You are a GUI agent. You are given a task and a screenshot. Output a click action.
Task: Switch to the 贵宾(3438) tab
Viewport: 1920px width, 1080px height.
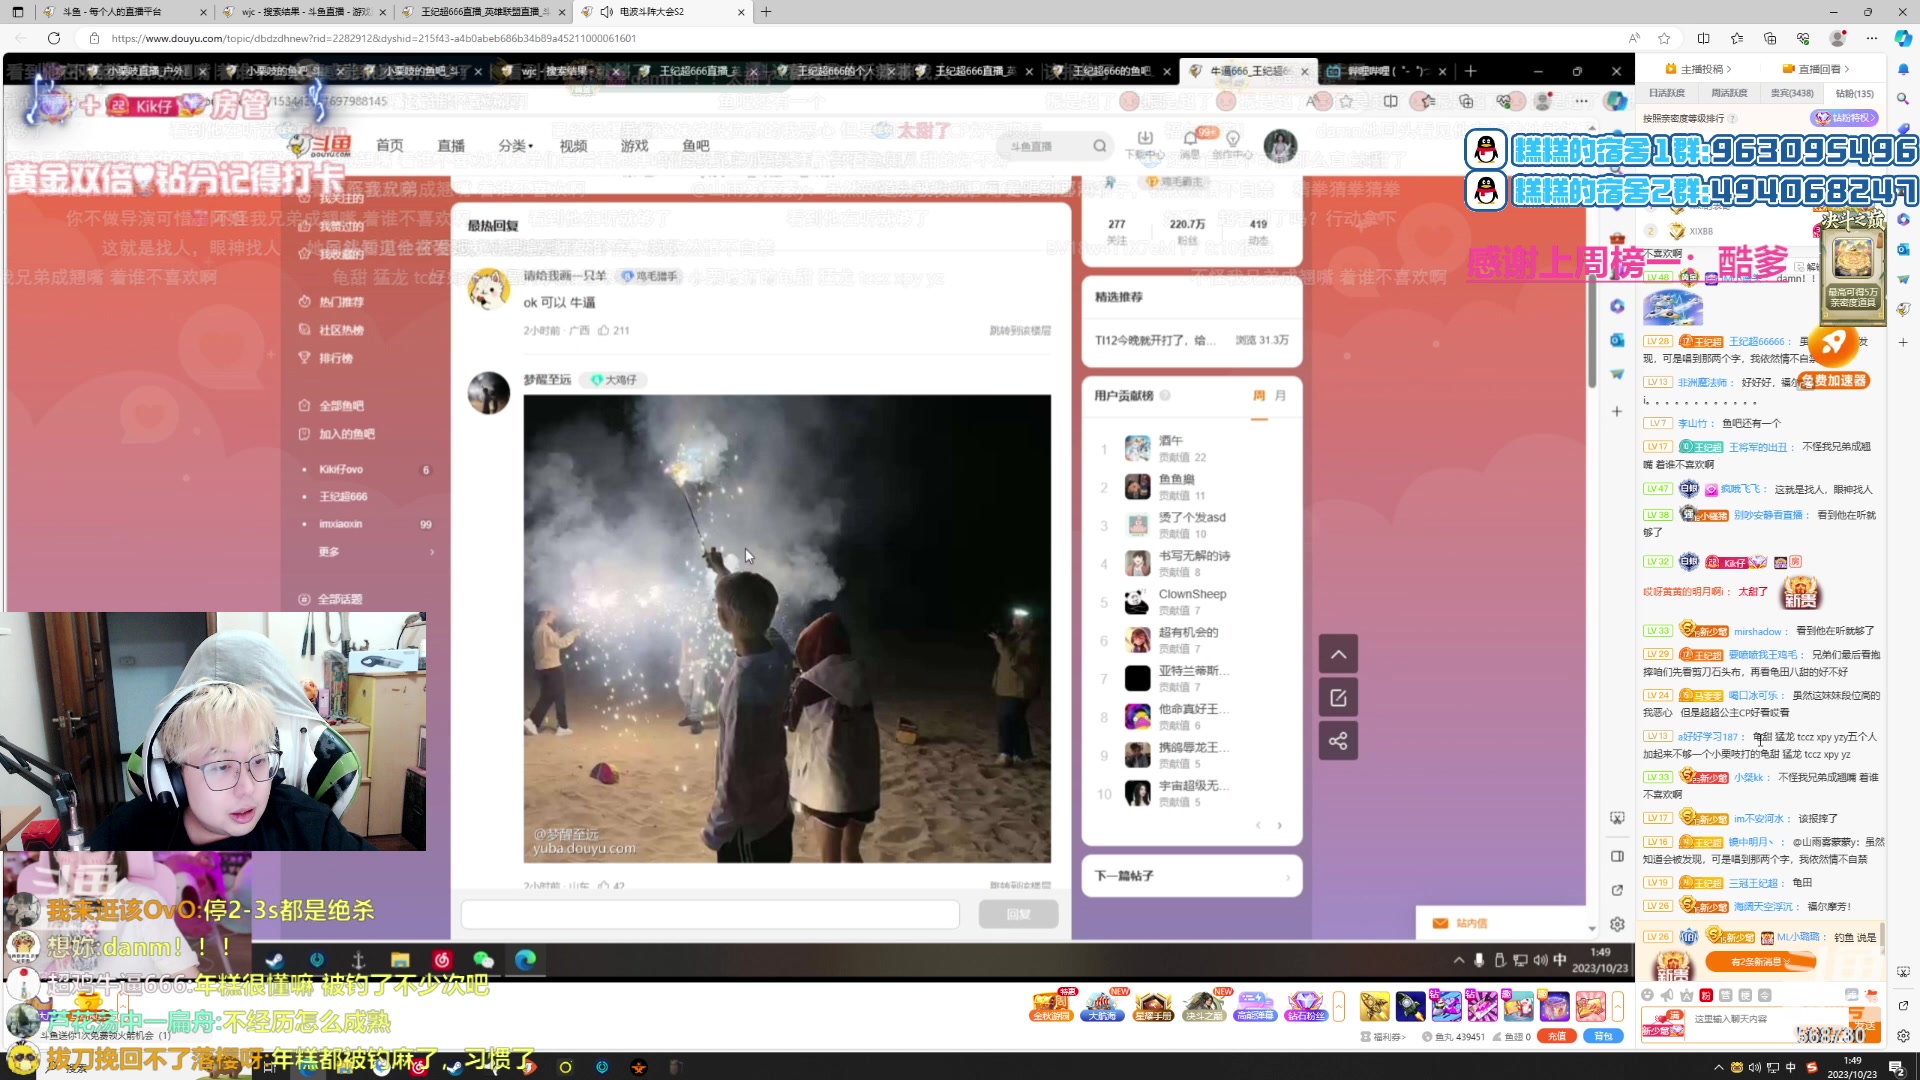click(1792, 93)
